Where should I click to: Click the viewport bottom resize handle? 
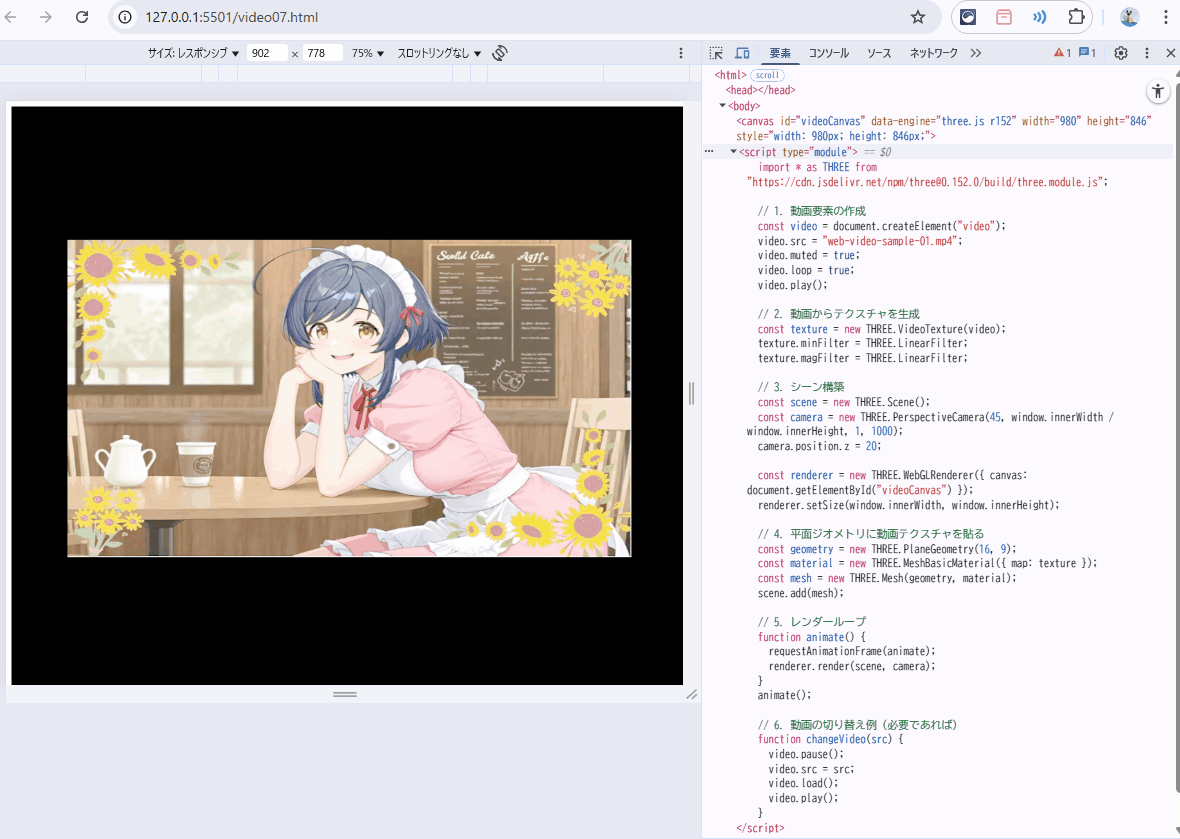point(345,694)
